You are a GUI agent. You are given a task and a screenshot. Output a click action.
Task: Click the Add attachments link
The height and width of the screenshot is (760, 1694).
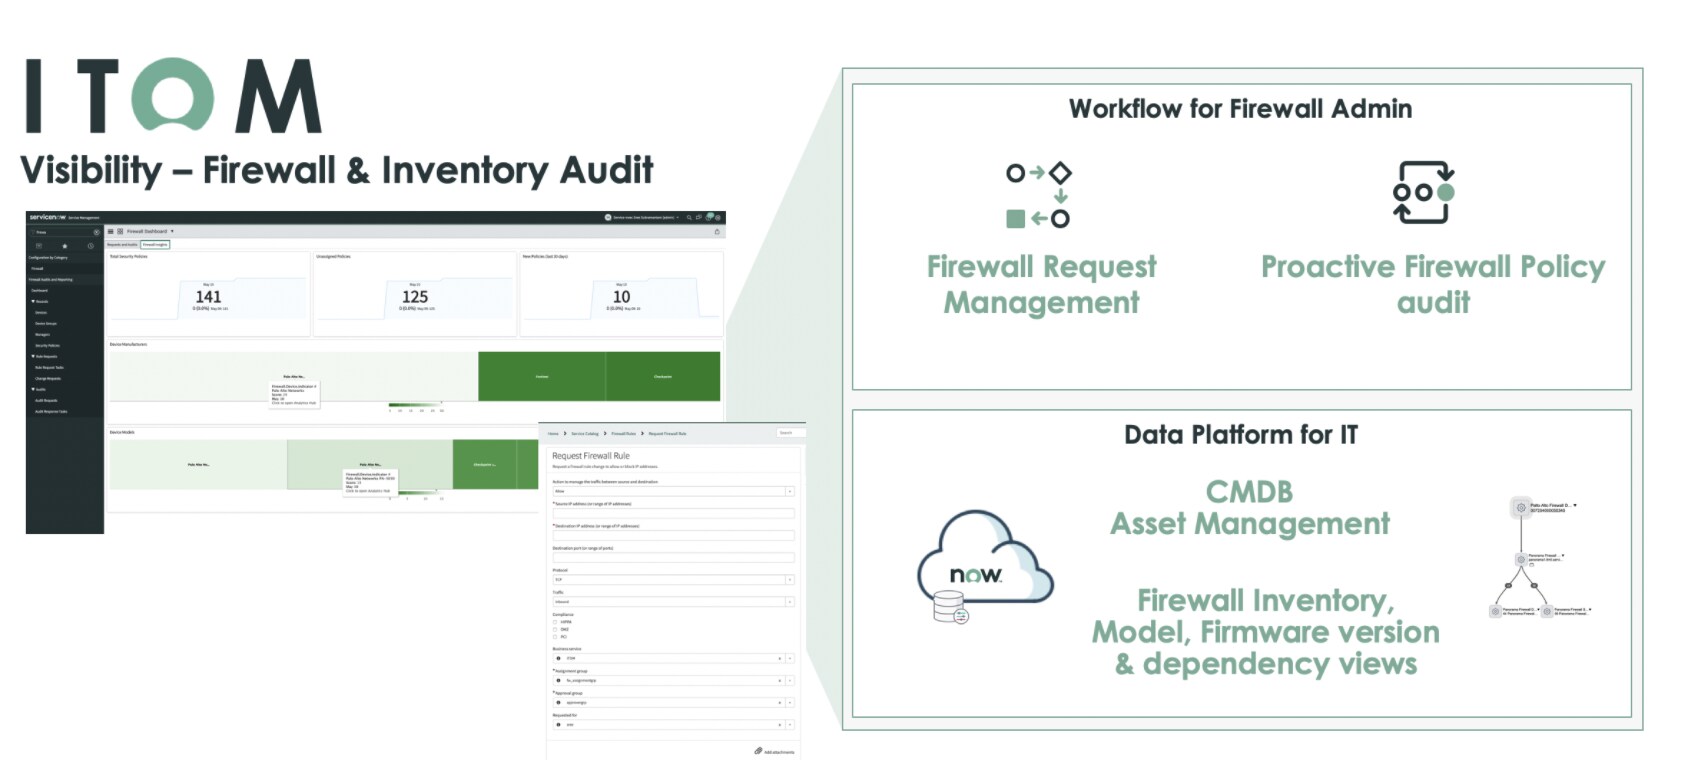[x=779, y=752]
